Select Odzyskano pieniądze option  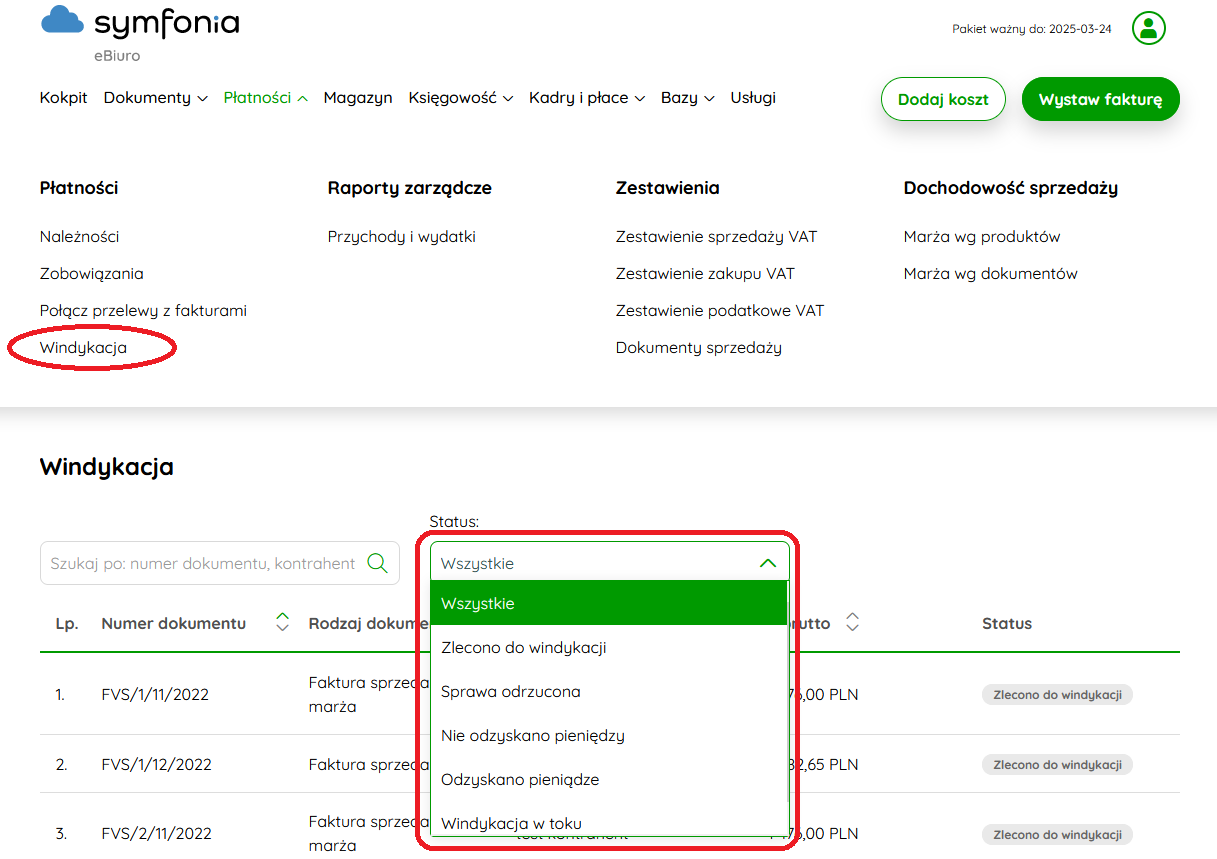click(x=609, y=780)
